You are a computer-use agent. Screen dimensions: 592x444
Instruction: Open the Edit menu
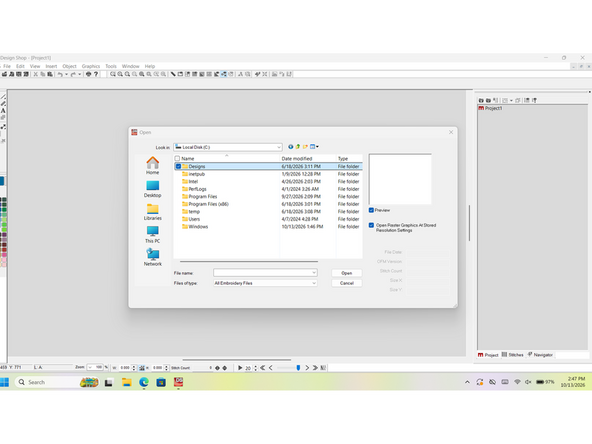coord(20,66)
